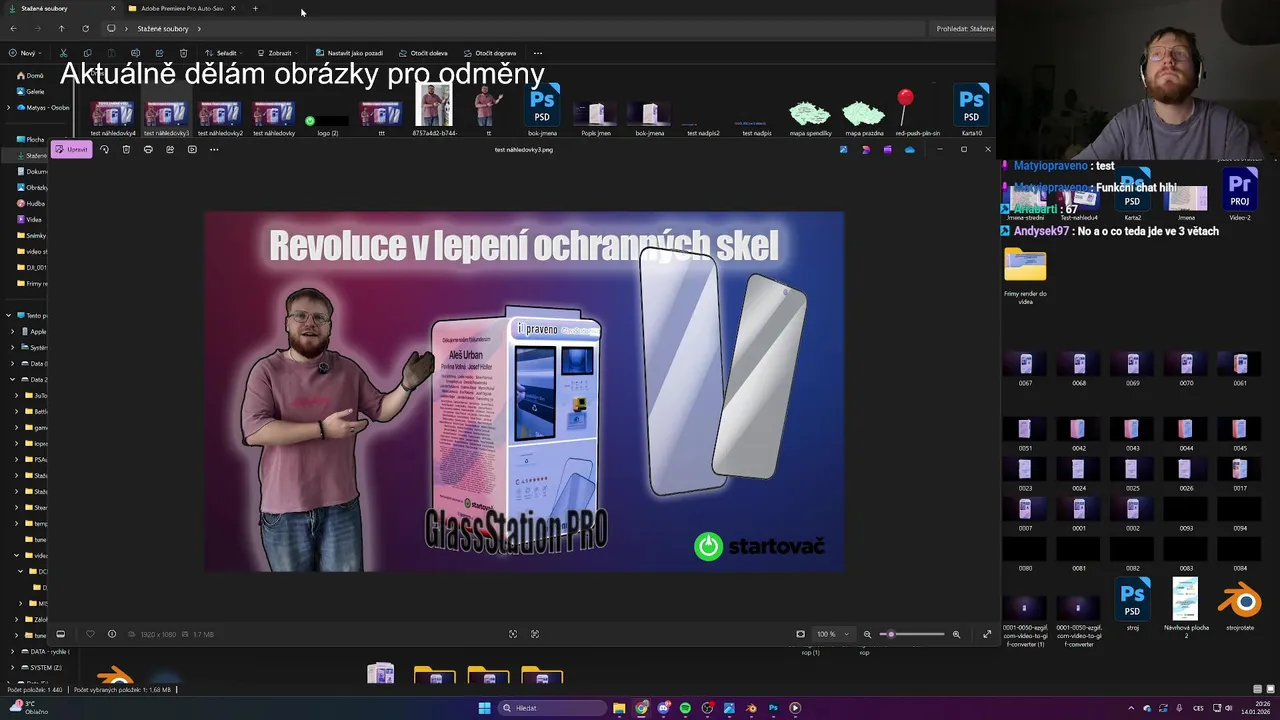
Task: Show file info in the Photos viewer
Action: [112, 634]
